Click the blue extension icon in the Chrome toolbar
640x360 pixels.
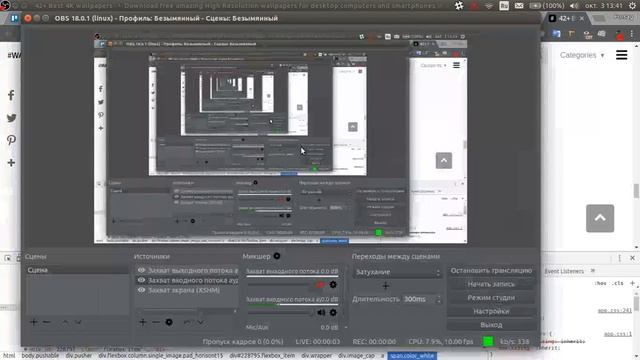[x=556, y=34]
